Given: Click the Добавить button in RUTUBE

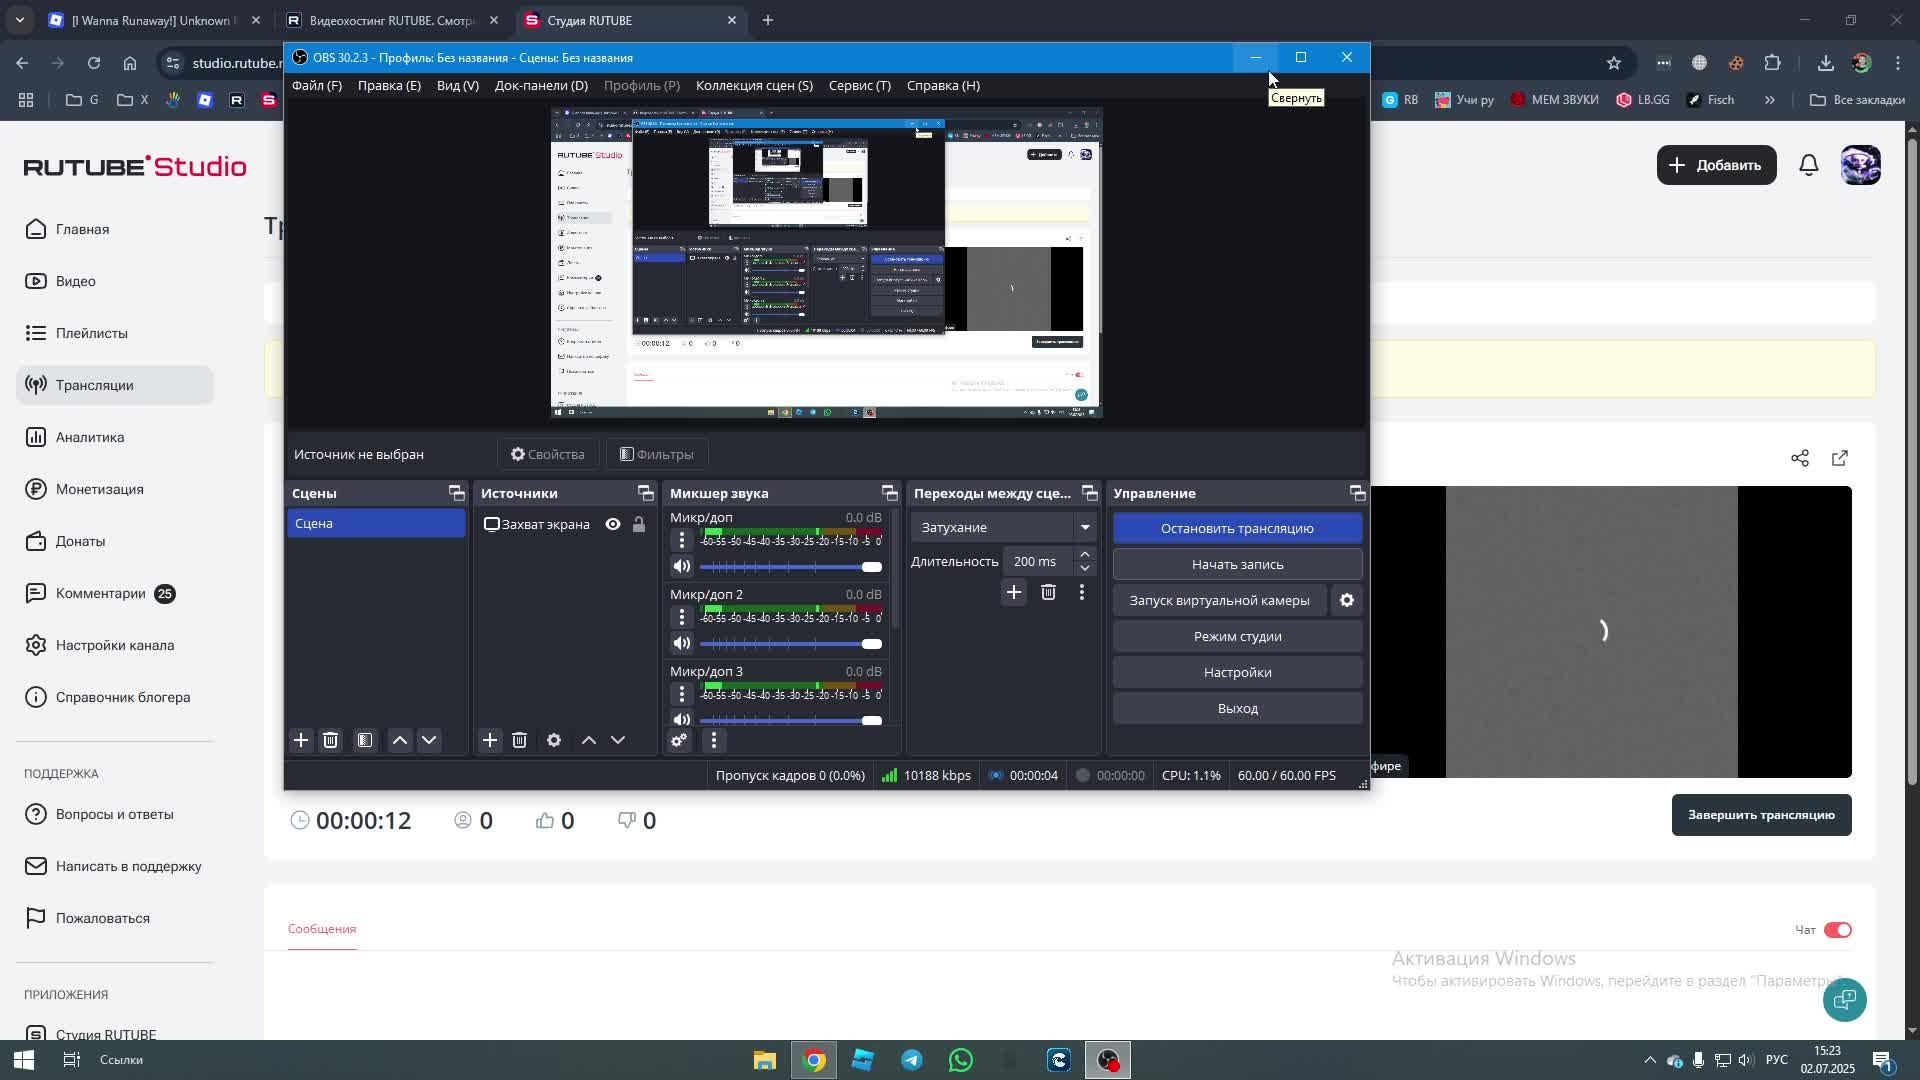Looking at the screenshot, I should pos(1716,165).
